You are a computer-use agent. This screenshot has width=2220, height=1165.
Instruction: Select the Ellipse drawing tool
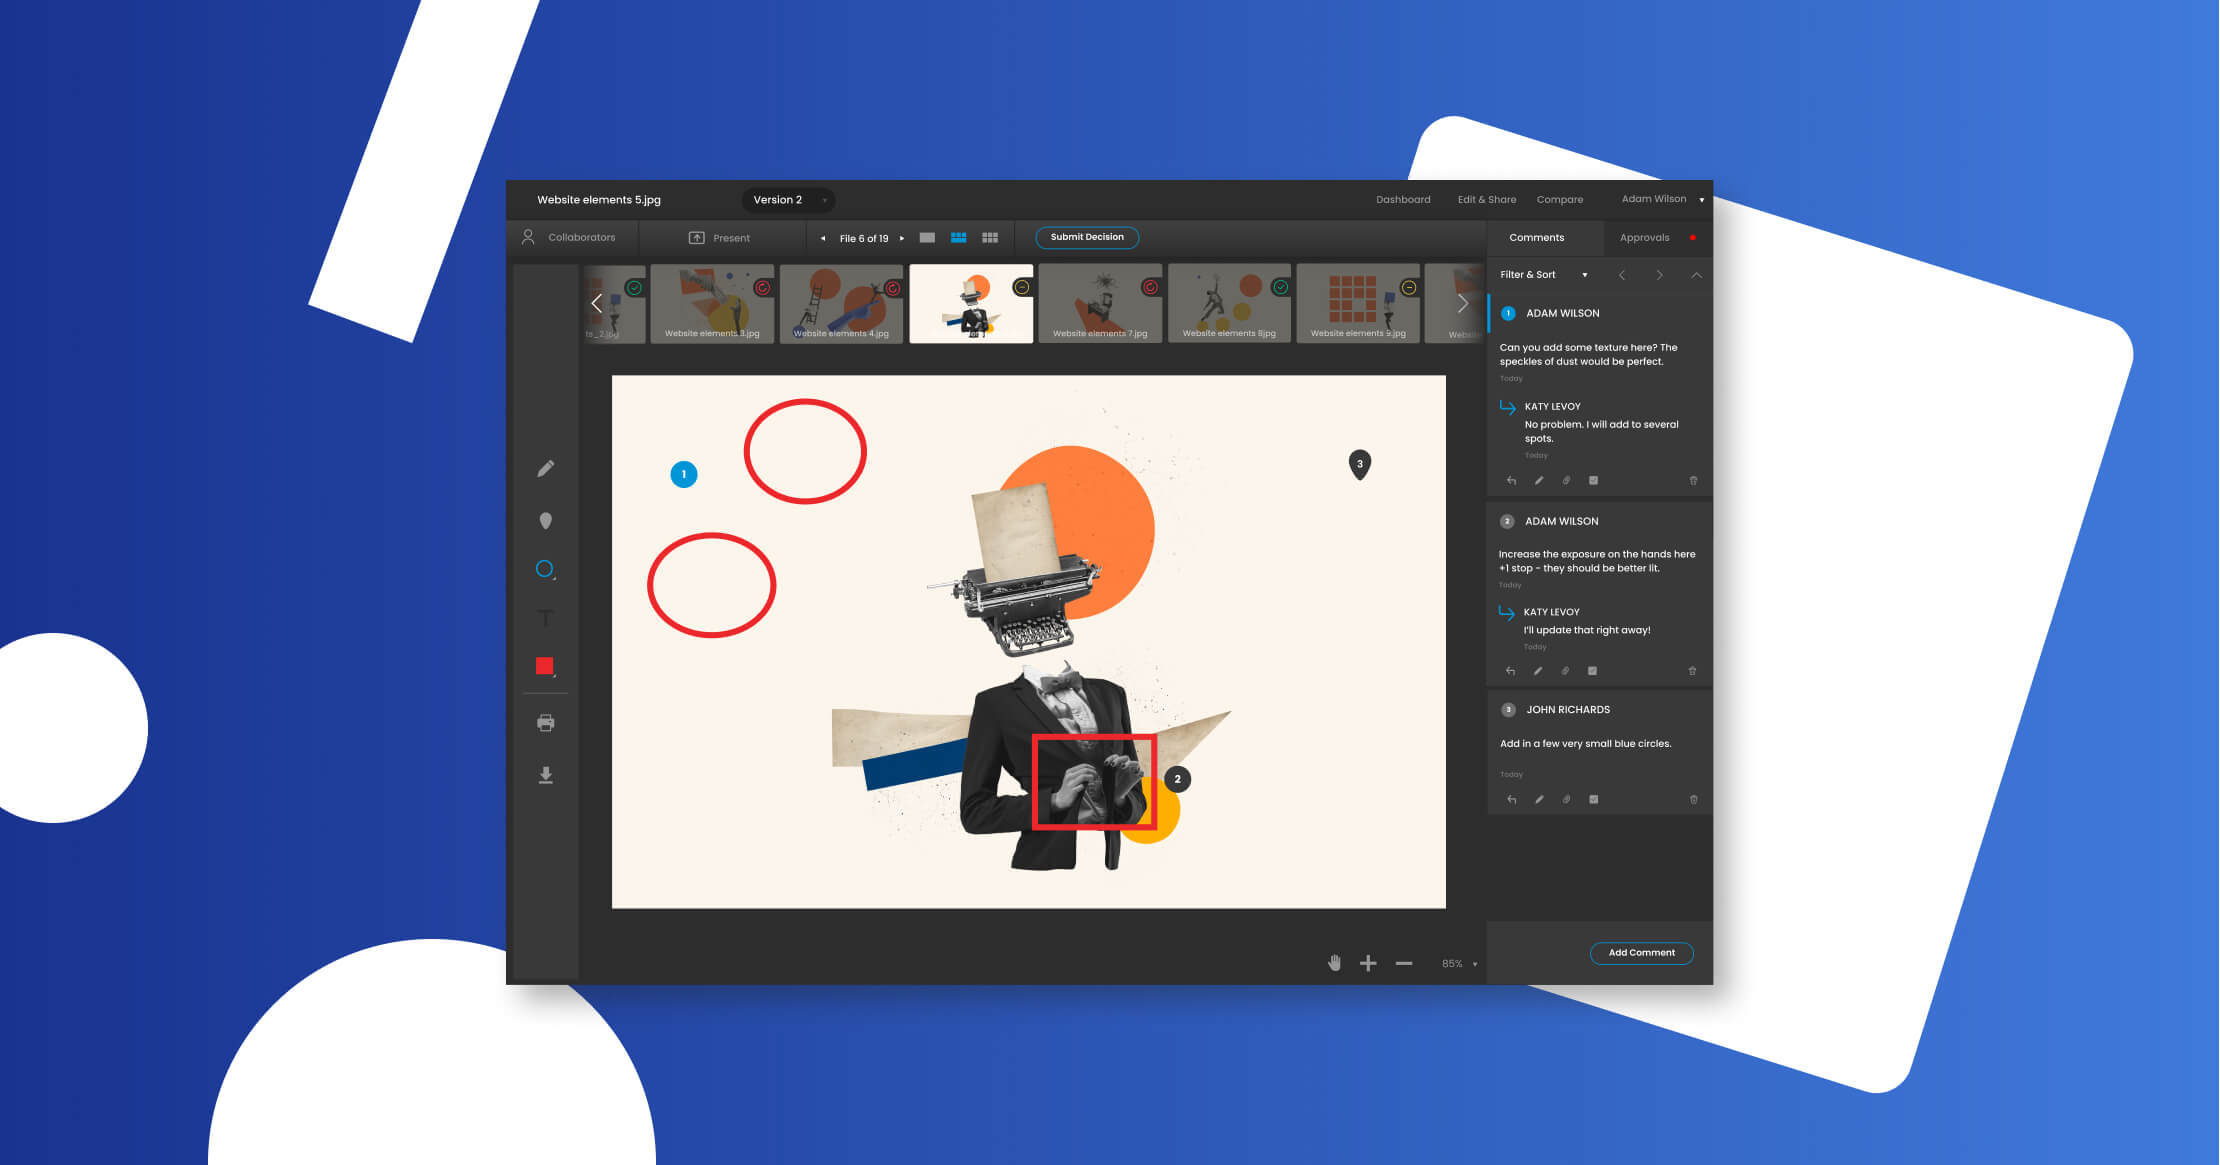544,568
